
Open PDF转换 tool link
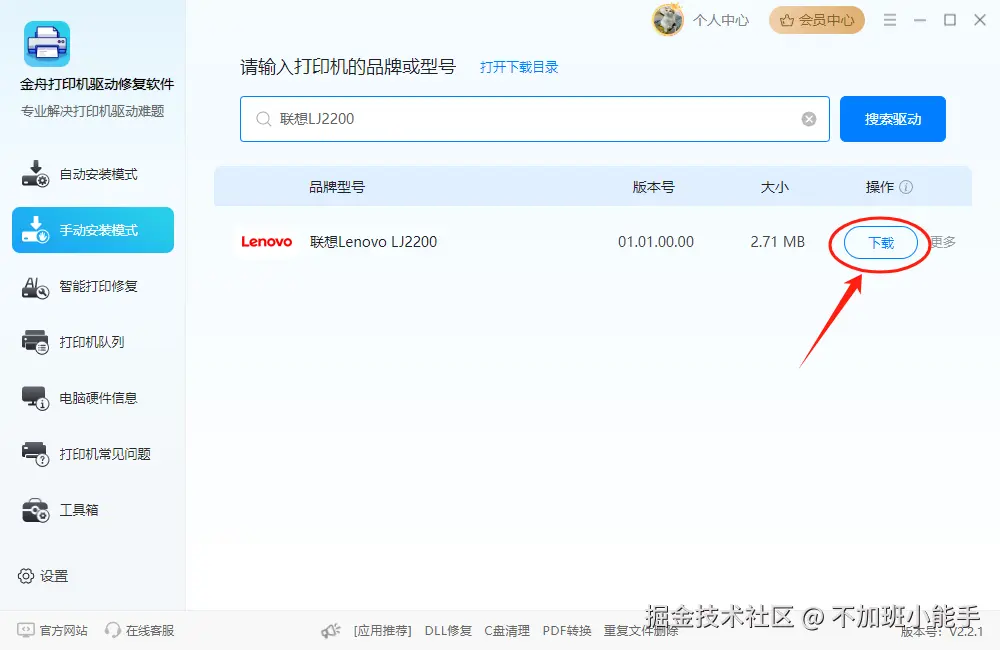coord(567,631)
